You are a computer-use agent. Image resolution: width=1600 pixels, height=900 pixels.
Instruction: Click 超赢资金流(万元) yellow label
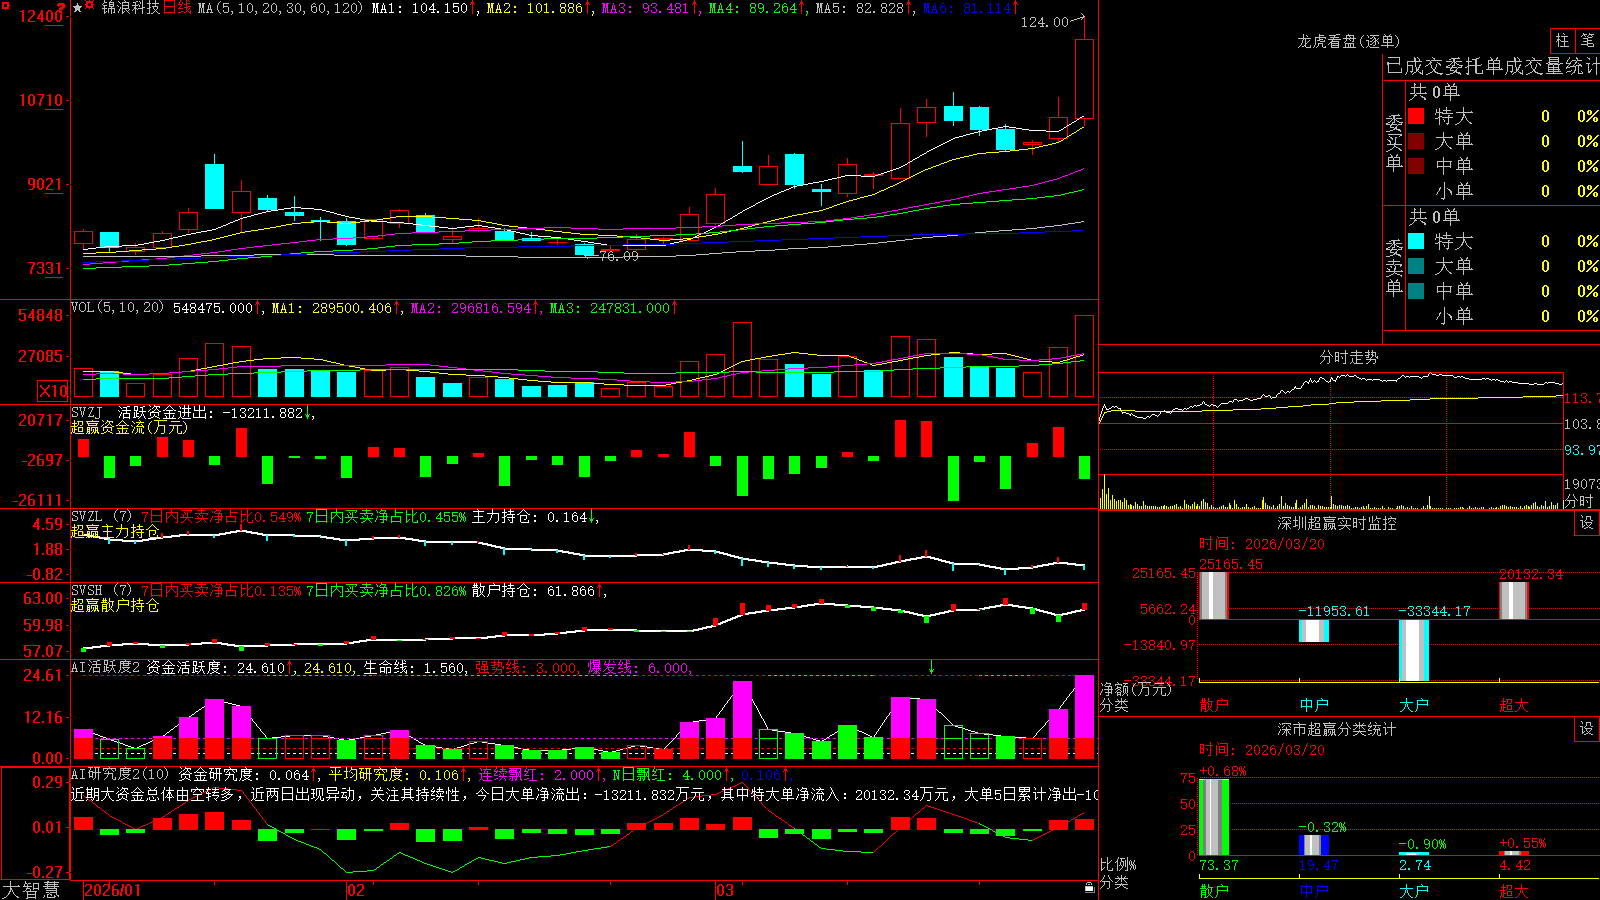pyautogui.click(x=129, y=427)
